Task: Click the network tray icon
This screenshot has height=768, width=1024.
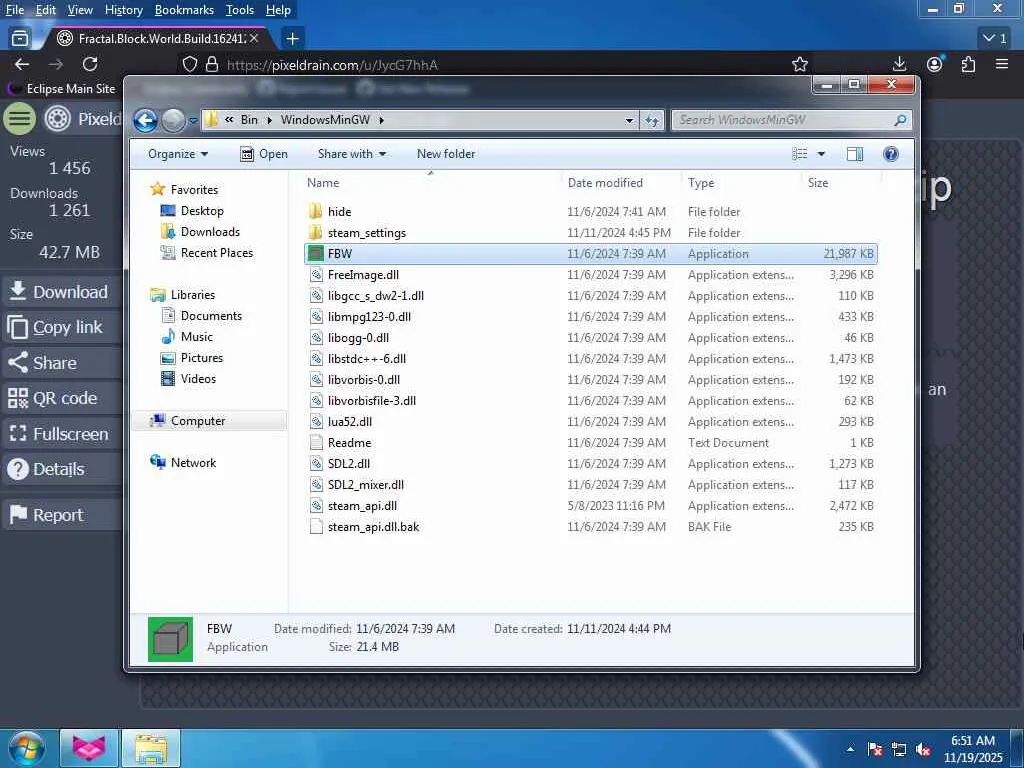Action: (899, 750)
